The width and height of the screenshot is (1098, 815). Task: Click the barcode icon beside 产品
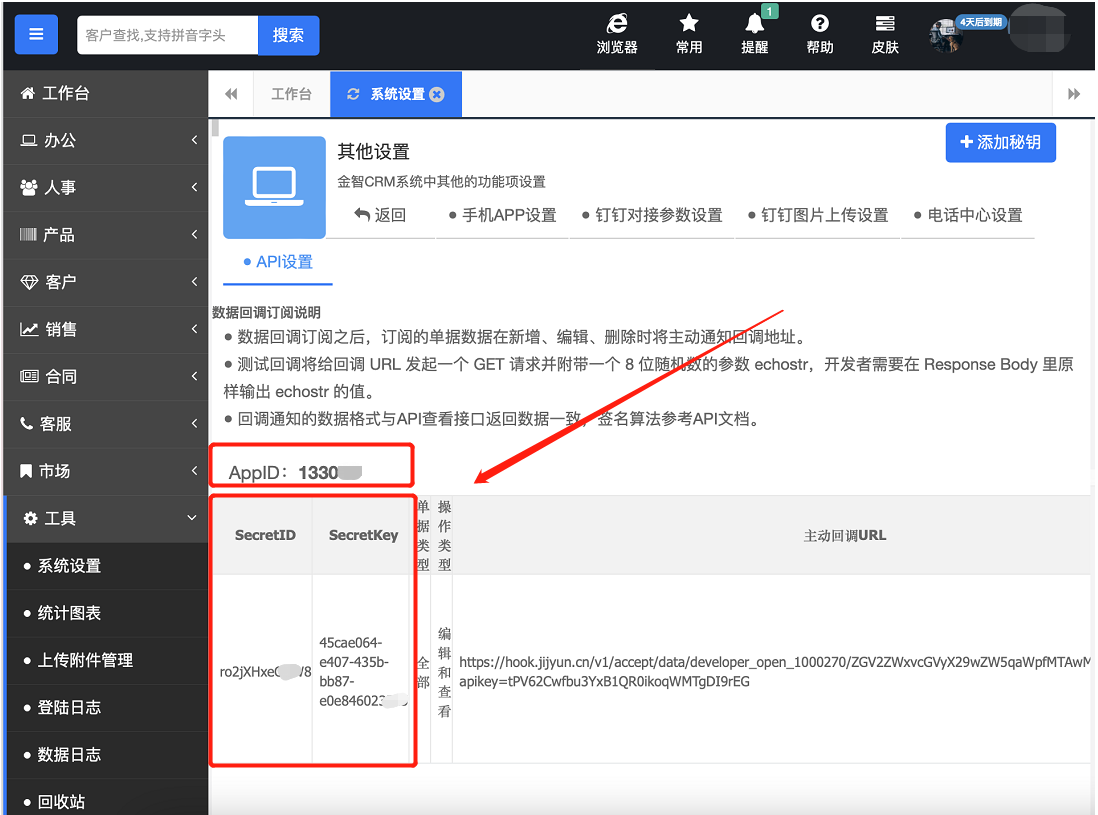coord(28,235)
